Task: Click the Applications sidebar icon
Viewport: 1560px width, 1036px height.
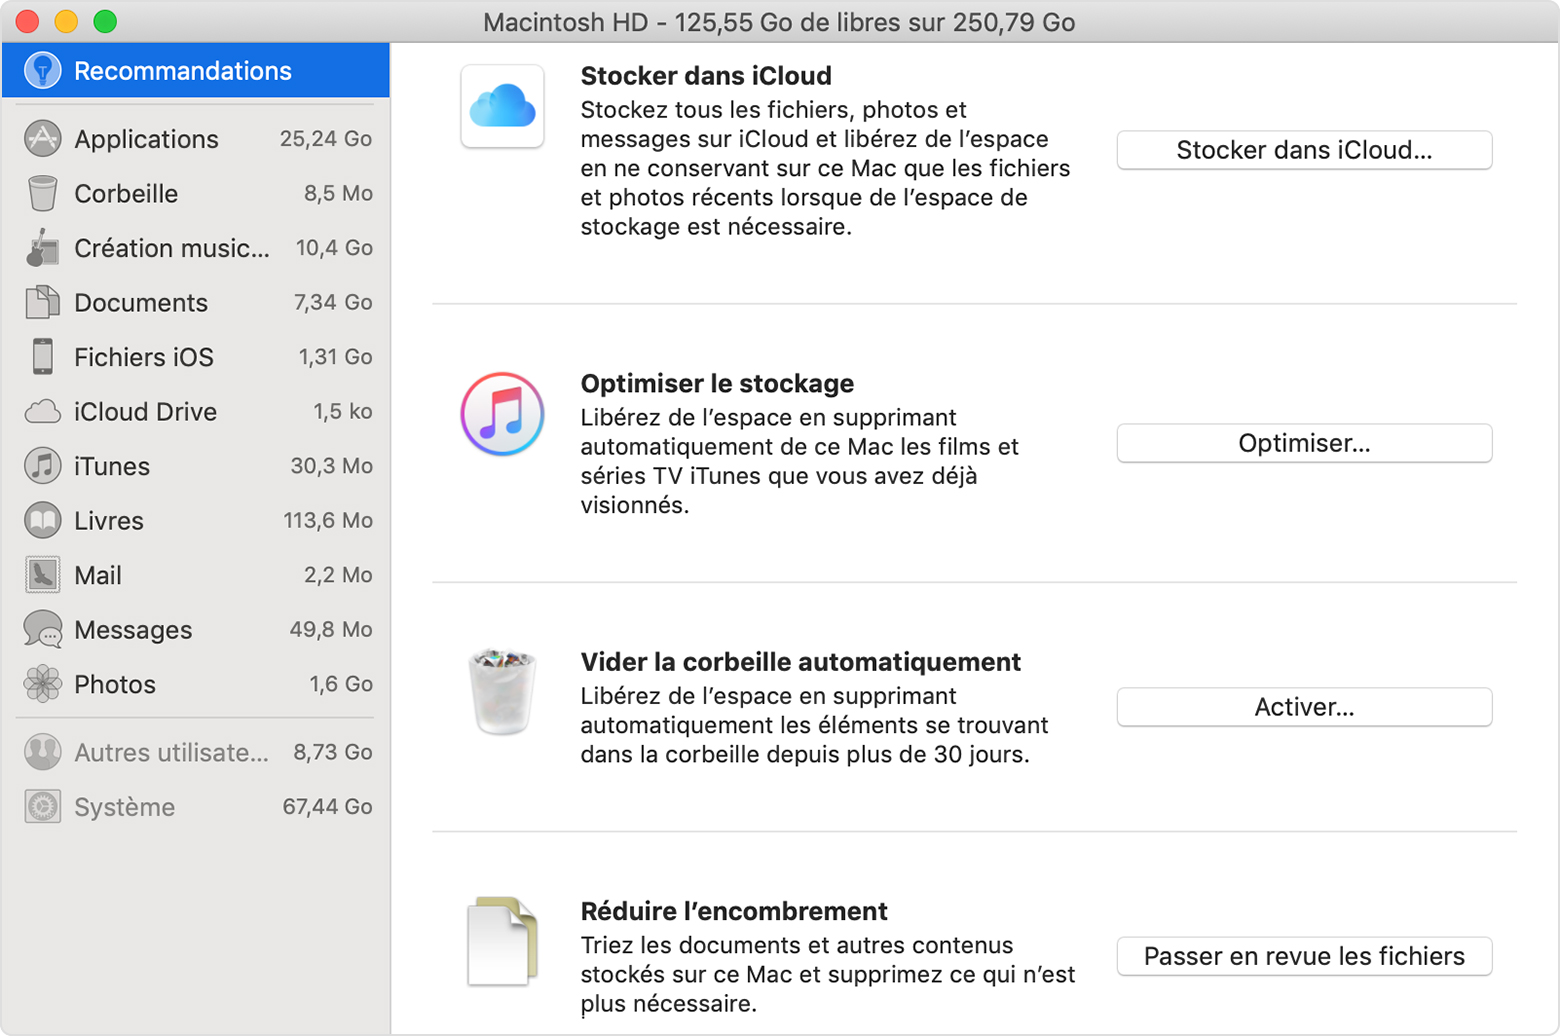Action: (x=42, y=139)
